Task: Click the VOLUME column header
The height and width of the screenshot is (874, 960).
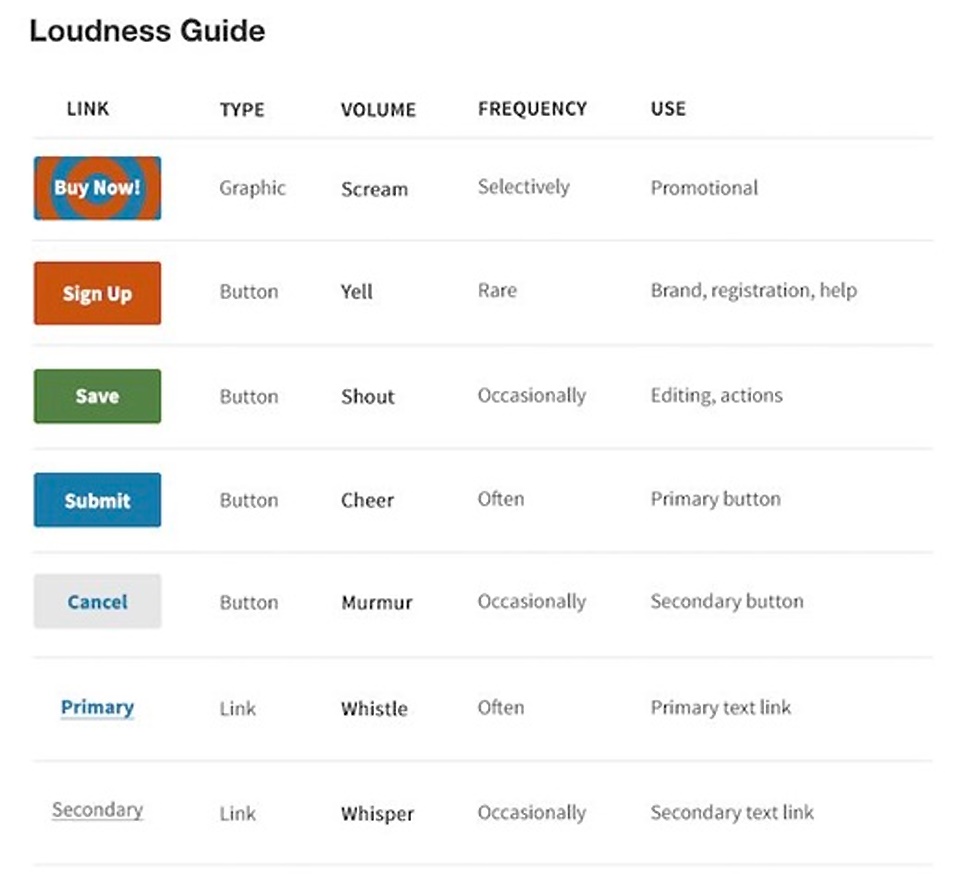Action: point(378,110)
